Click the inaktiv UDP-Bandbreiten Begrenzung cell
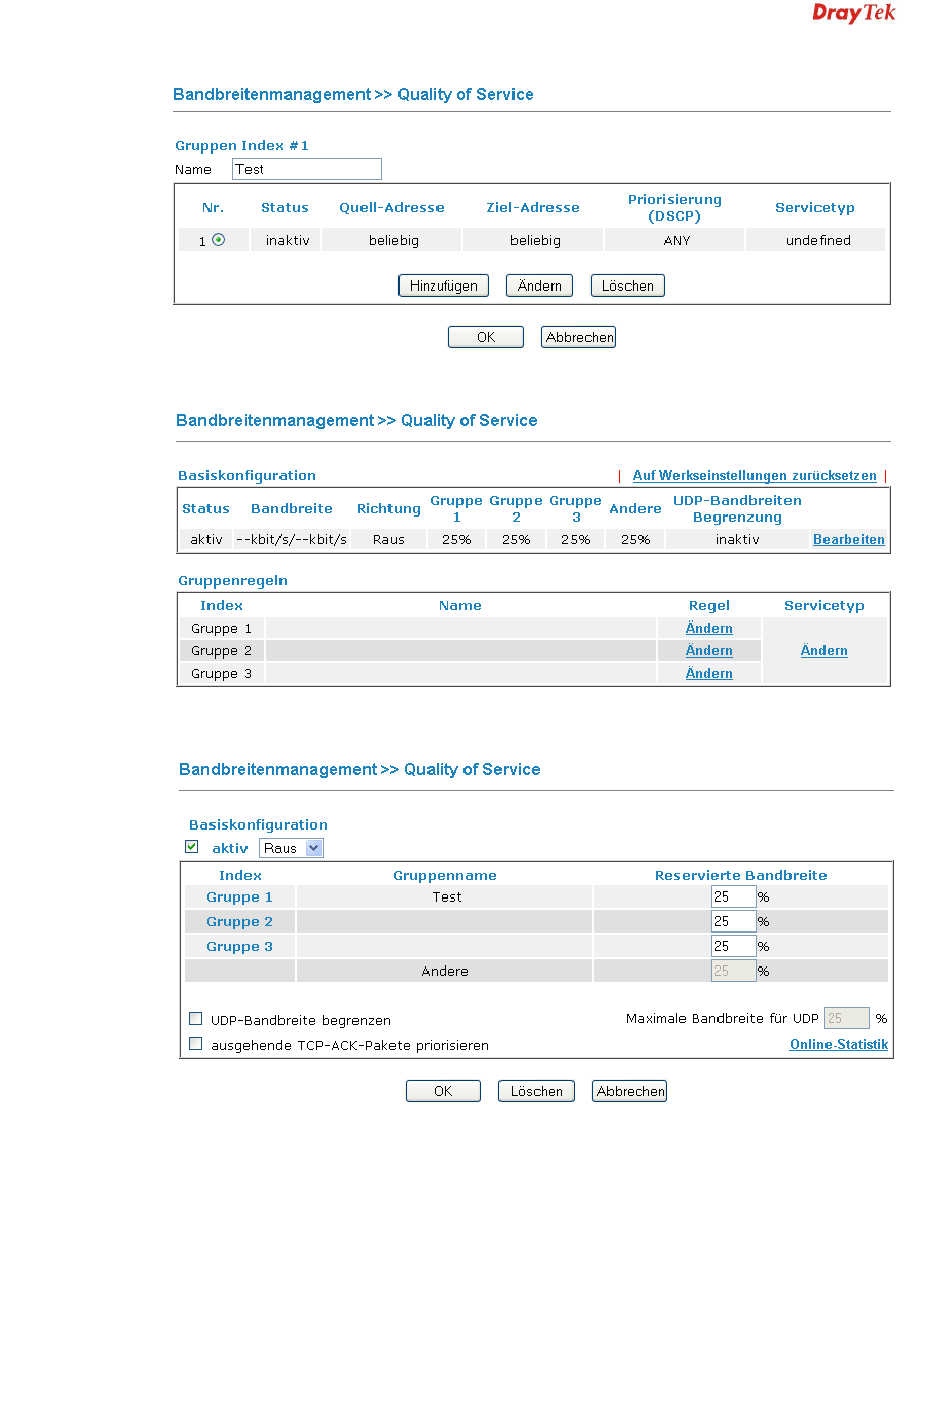Screen dimensions: 950x1409 click(x=737, y=539)
